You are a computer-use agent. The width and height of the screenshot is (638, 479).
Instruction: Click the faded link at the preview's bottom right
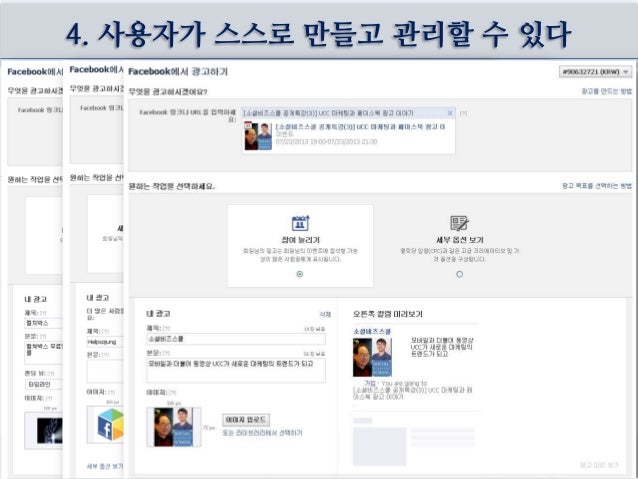click(x=600, y=465)
